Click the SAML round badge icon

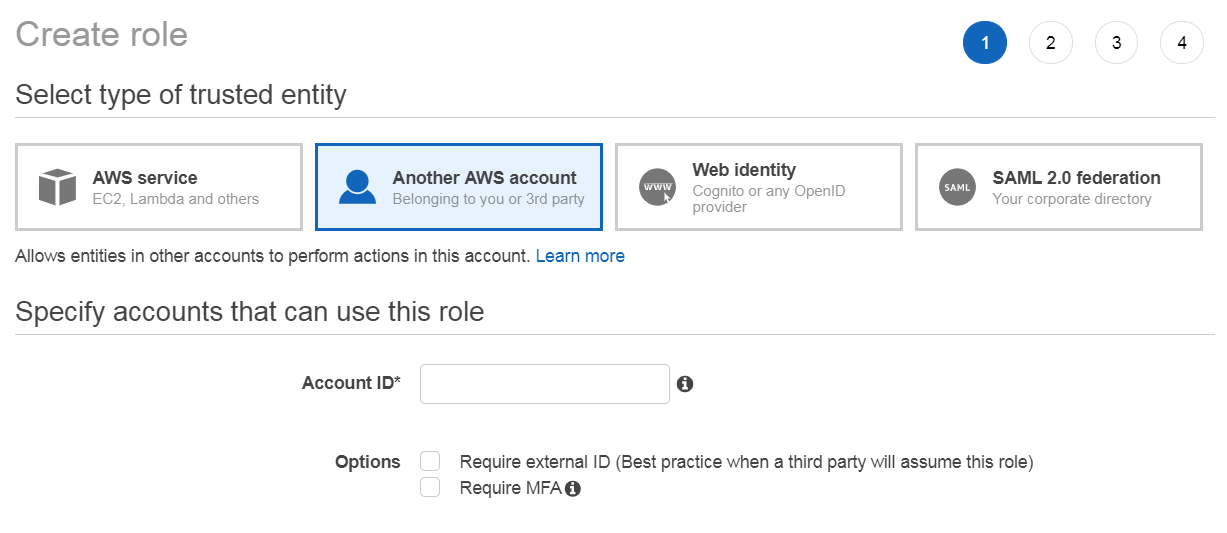coord(957,187)
